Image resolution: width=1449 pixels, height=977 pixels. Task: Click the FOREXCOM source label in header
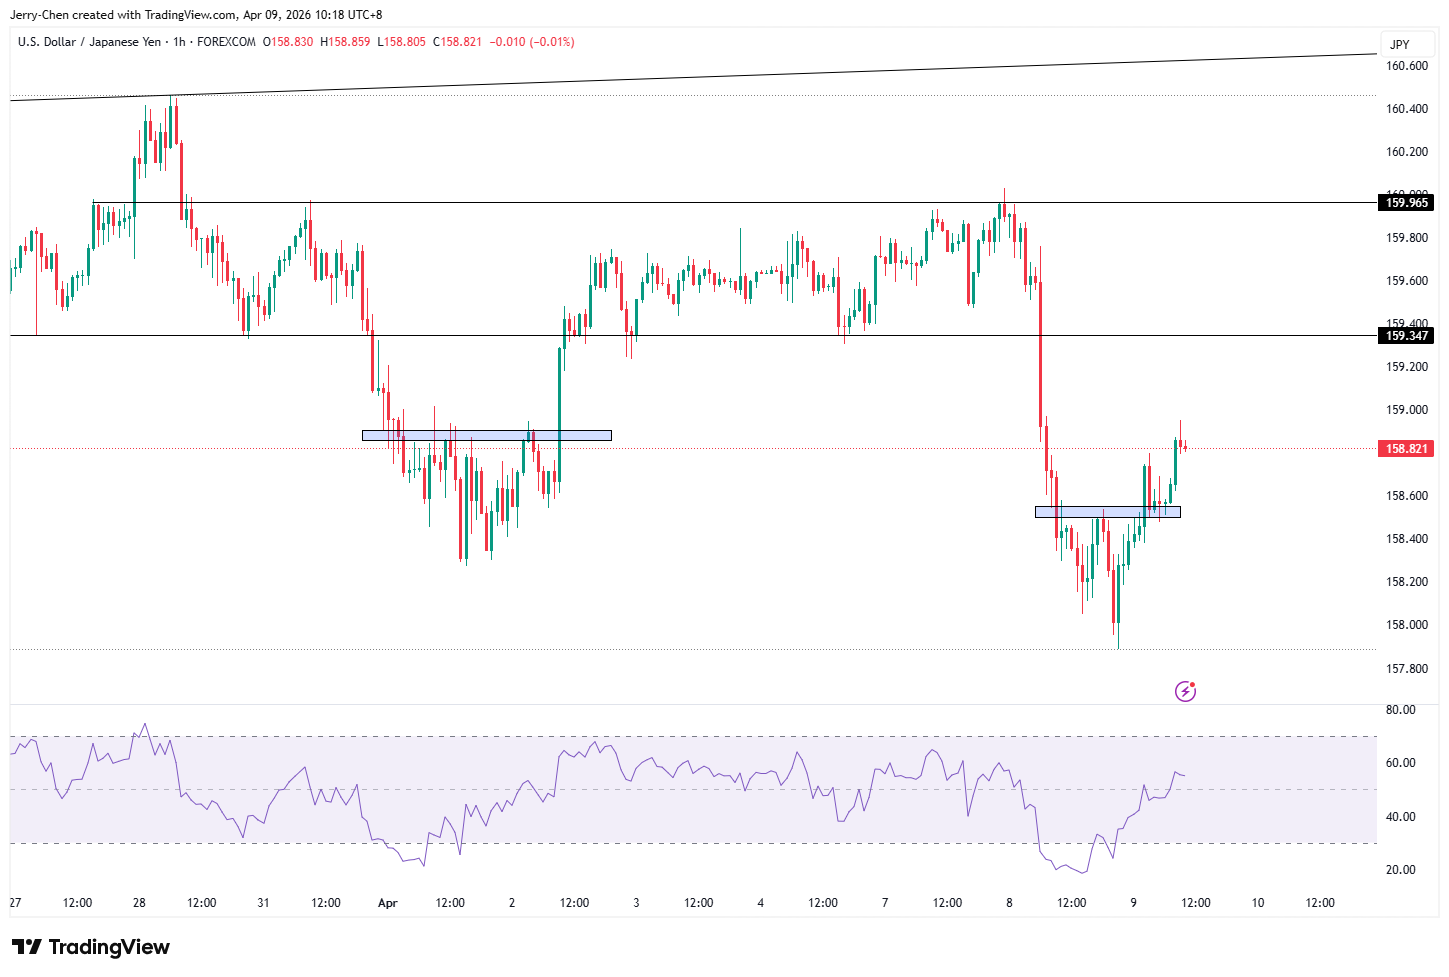point(226,42)
